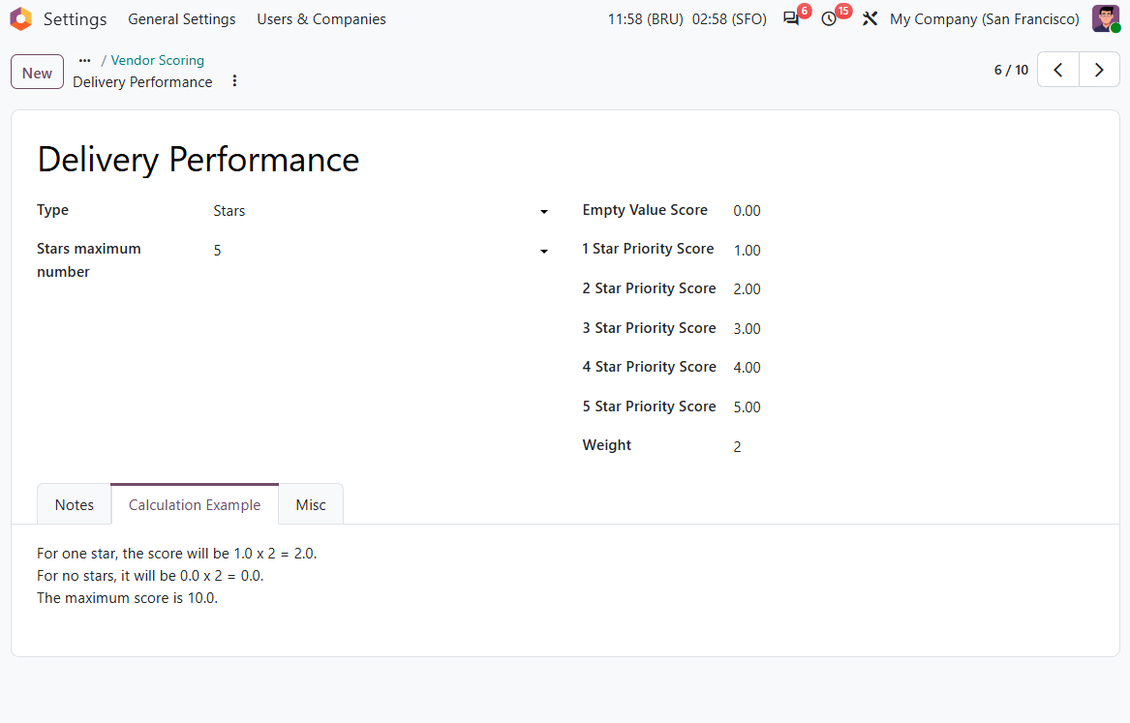This screenshot has height=723, width=1130.
Task: Go to previous record arrow
Action: pos(1058,70)
